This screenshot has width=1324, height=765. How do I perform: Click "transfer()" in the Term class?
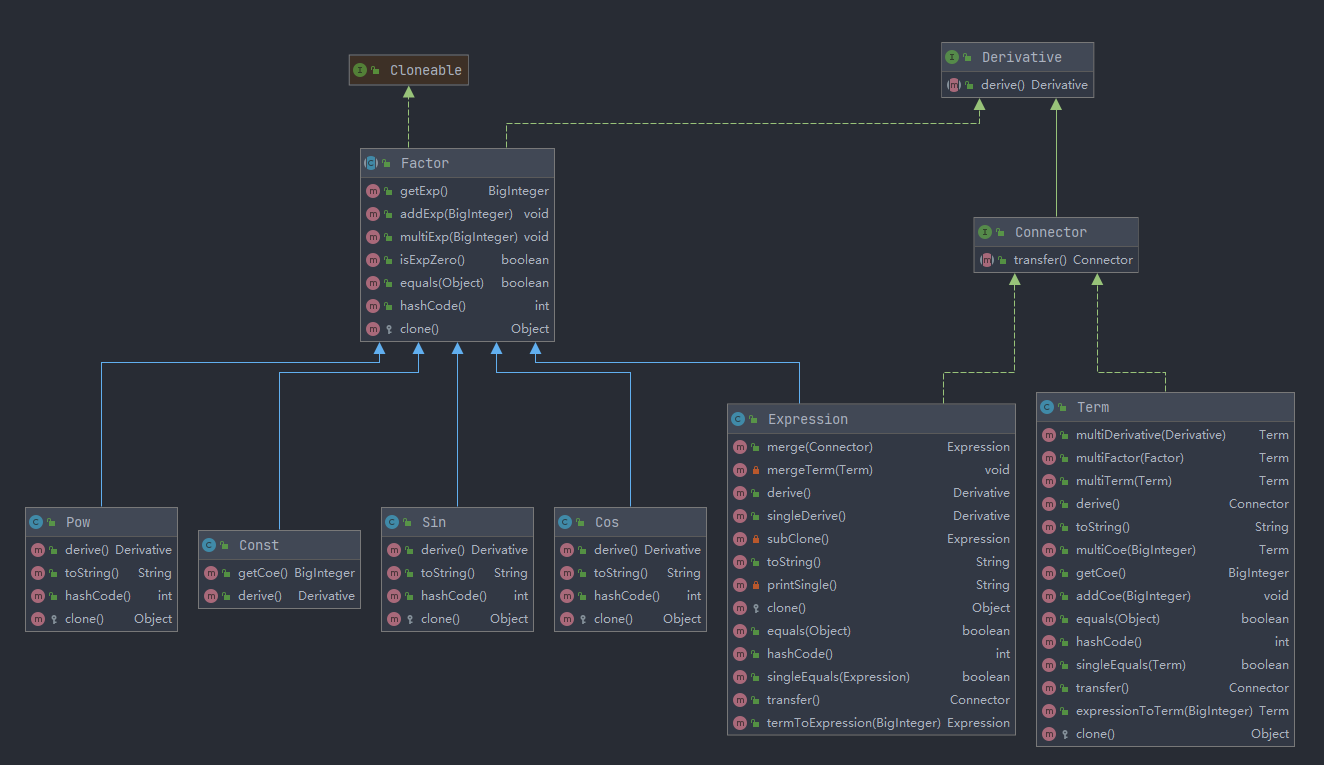1102,688
